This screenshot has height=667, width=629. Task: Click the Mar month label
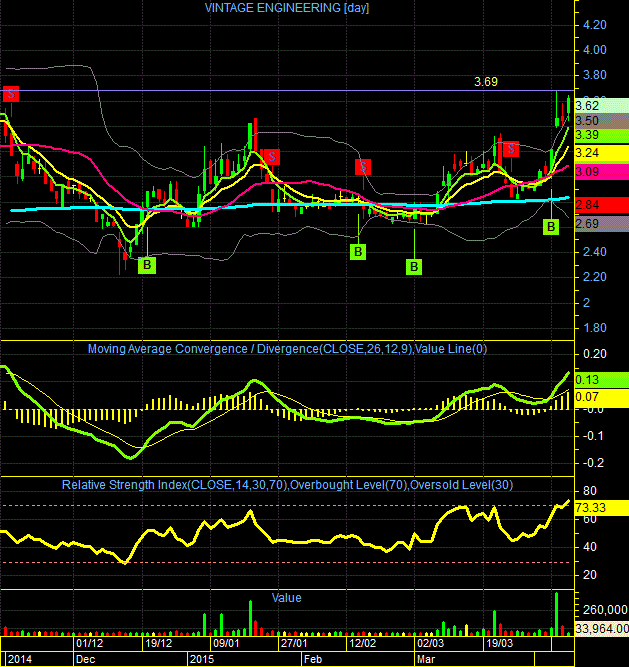tap(426, 659)
